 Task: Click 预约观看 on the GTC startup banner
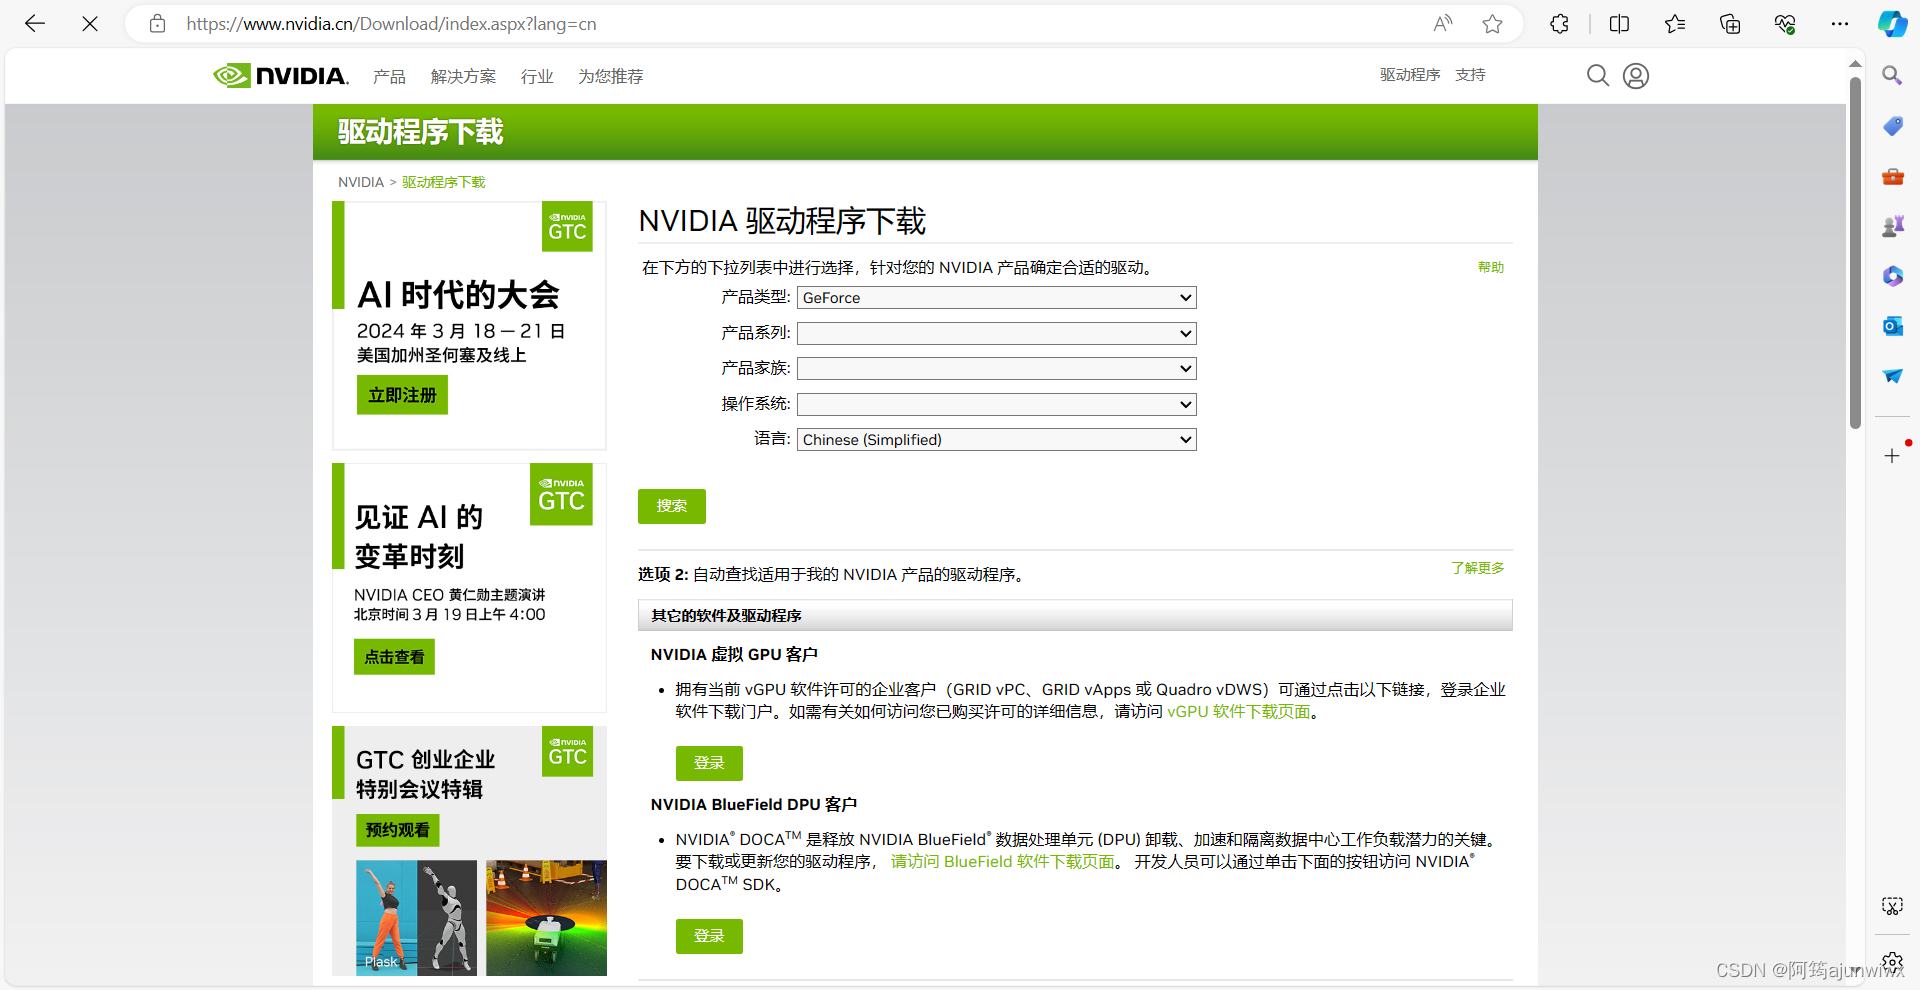(x=397, y=830)
